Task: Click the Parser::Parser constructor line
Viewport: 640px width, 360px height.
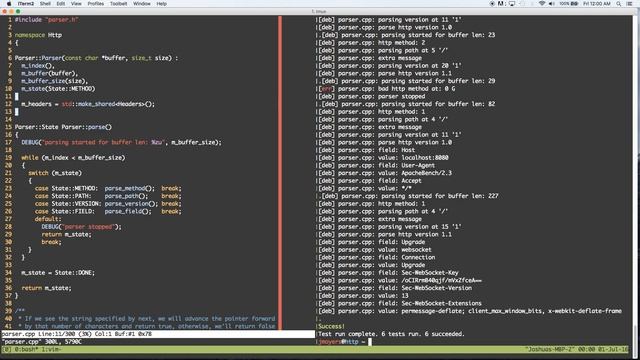Action: click(96, 58)
